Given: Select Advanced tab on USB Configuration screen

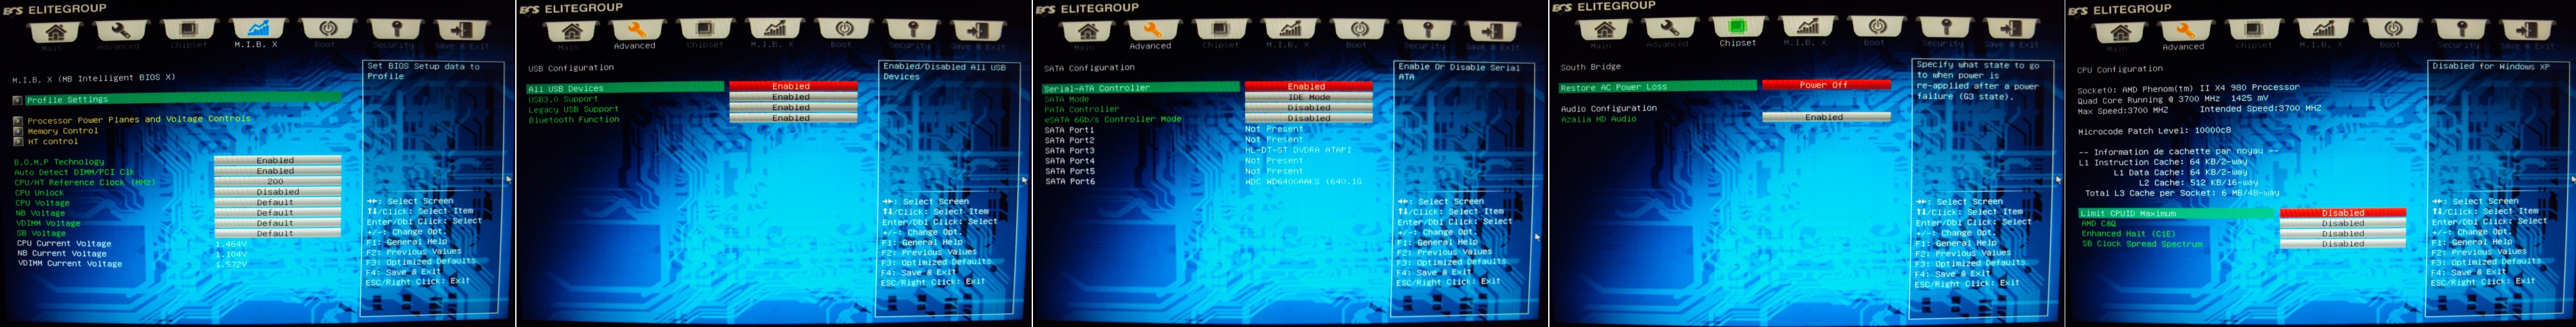Looking at the screenshot, I should point(635,34).
